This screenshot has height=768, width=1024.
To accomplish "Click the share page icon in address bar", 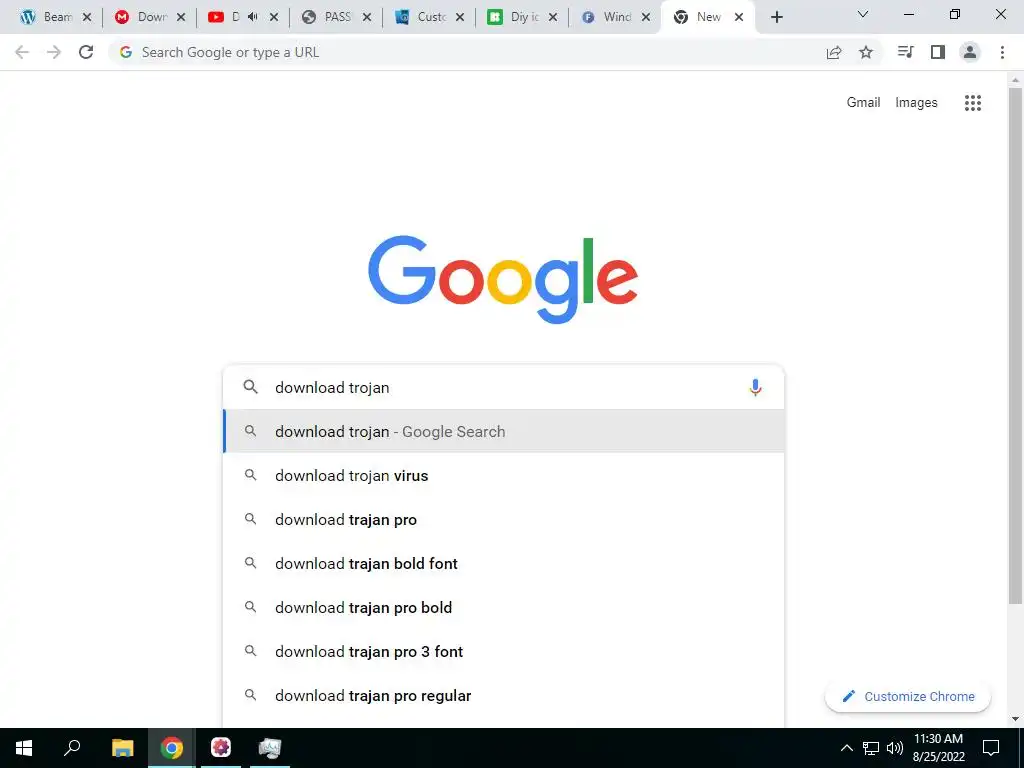I will [x=834, y=52].
